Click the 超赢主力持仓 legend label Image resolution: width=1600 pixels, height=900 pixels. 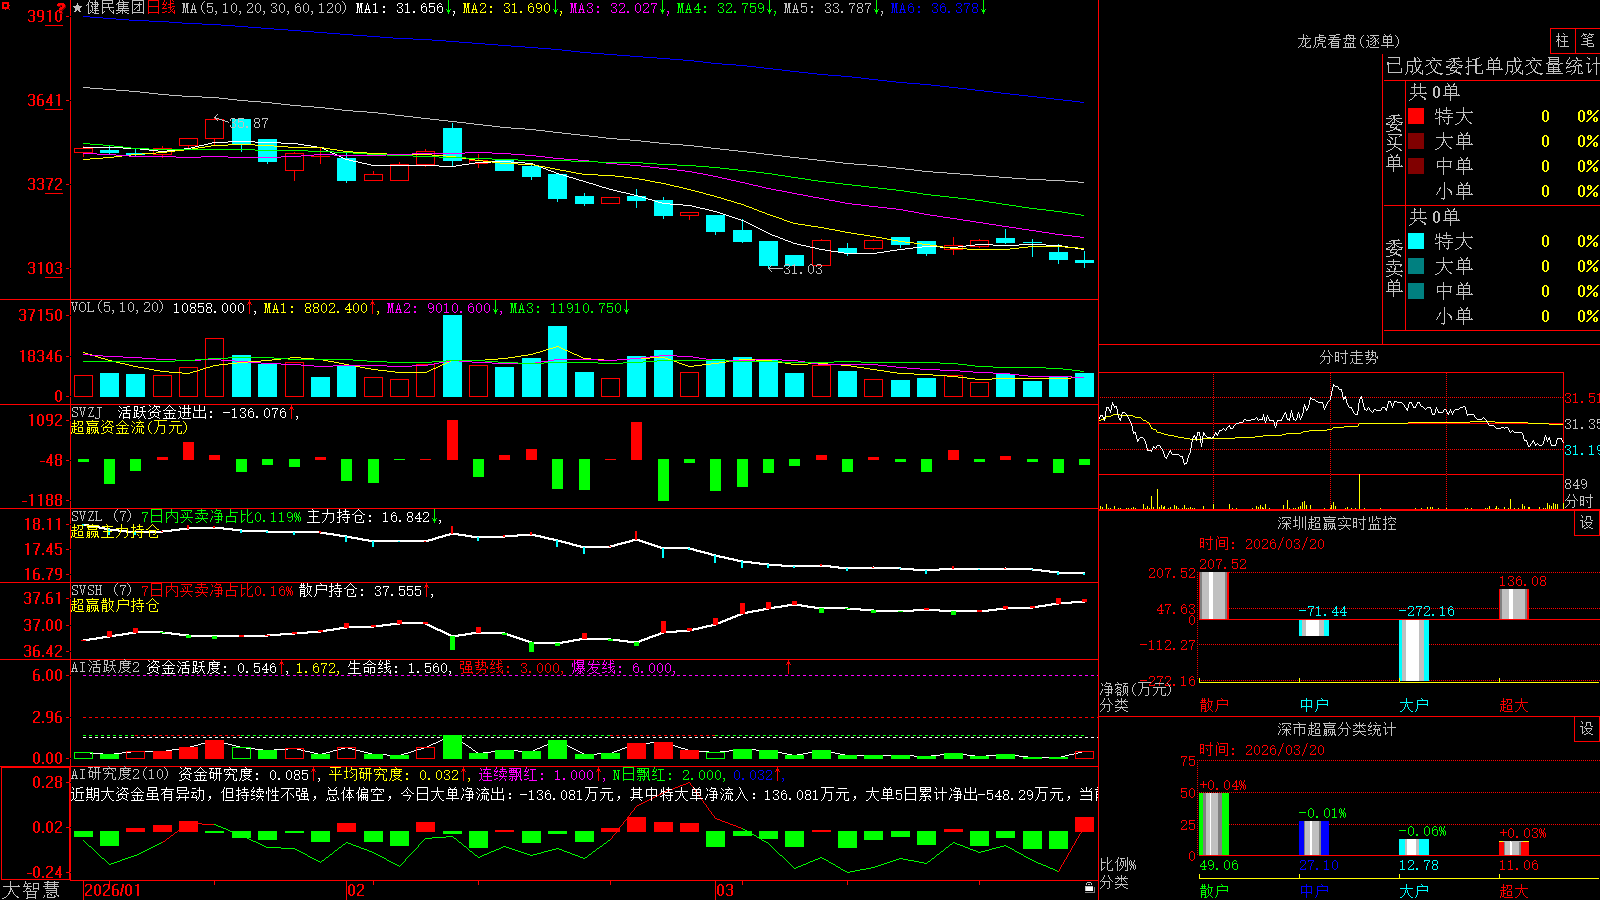(x=115, y=531)
